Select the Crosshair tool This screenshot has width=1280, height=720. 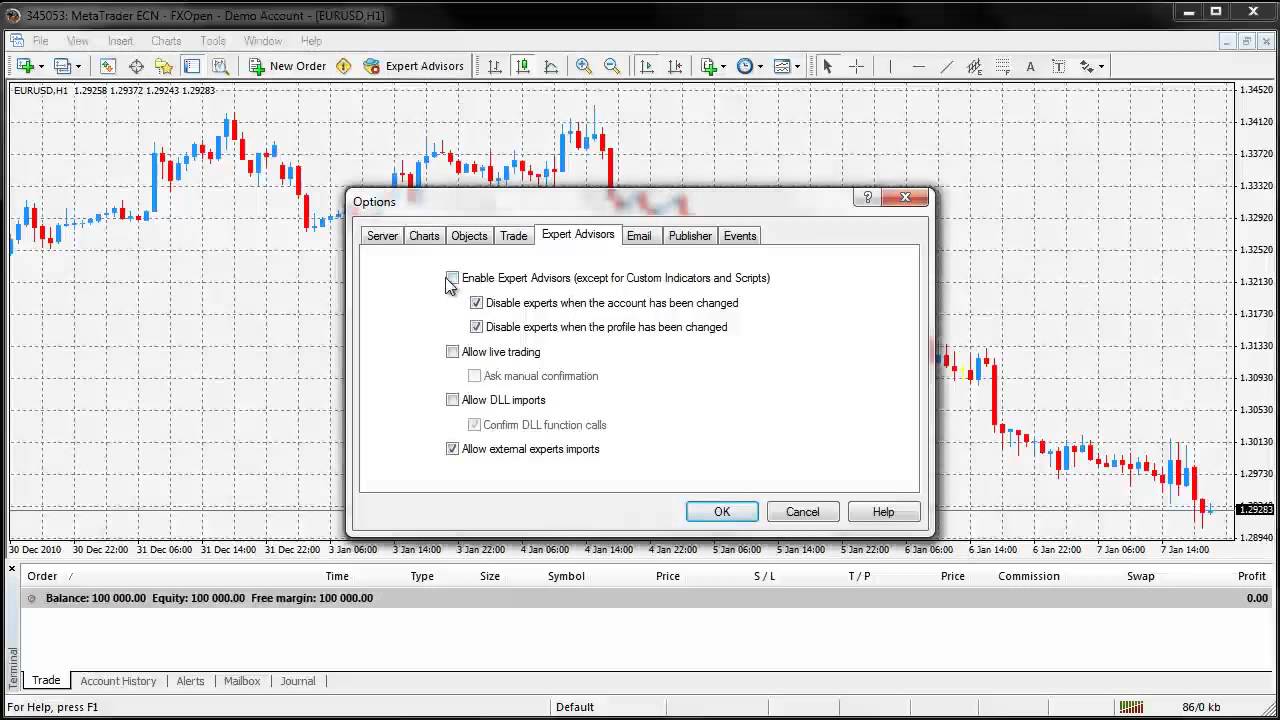tap(856, 66)
